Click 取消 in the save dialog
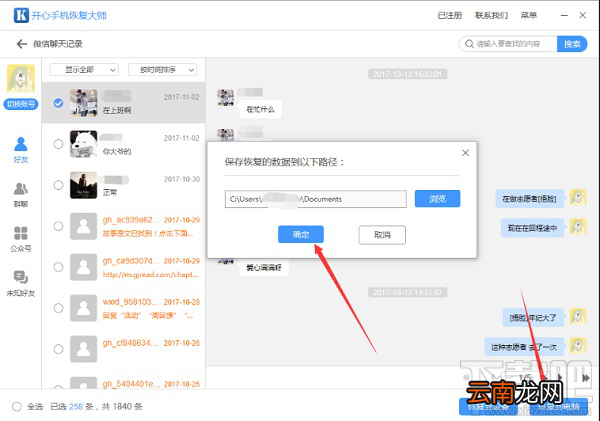This screenshot has width=600, height=421. (382, 235)
